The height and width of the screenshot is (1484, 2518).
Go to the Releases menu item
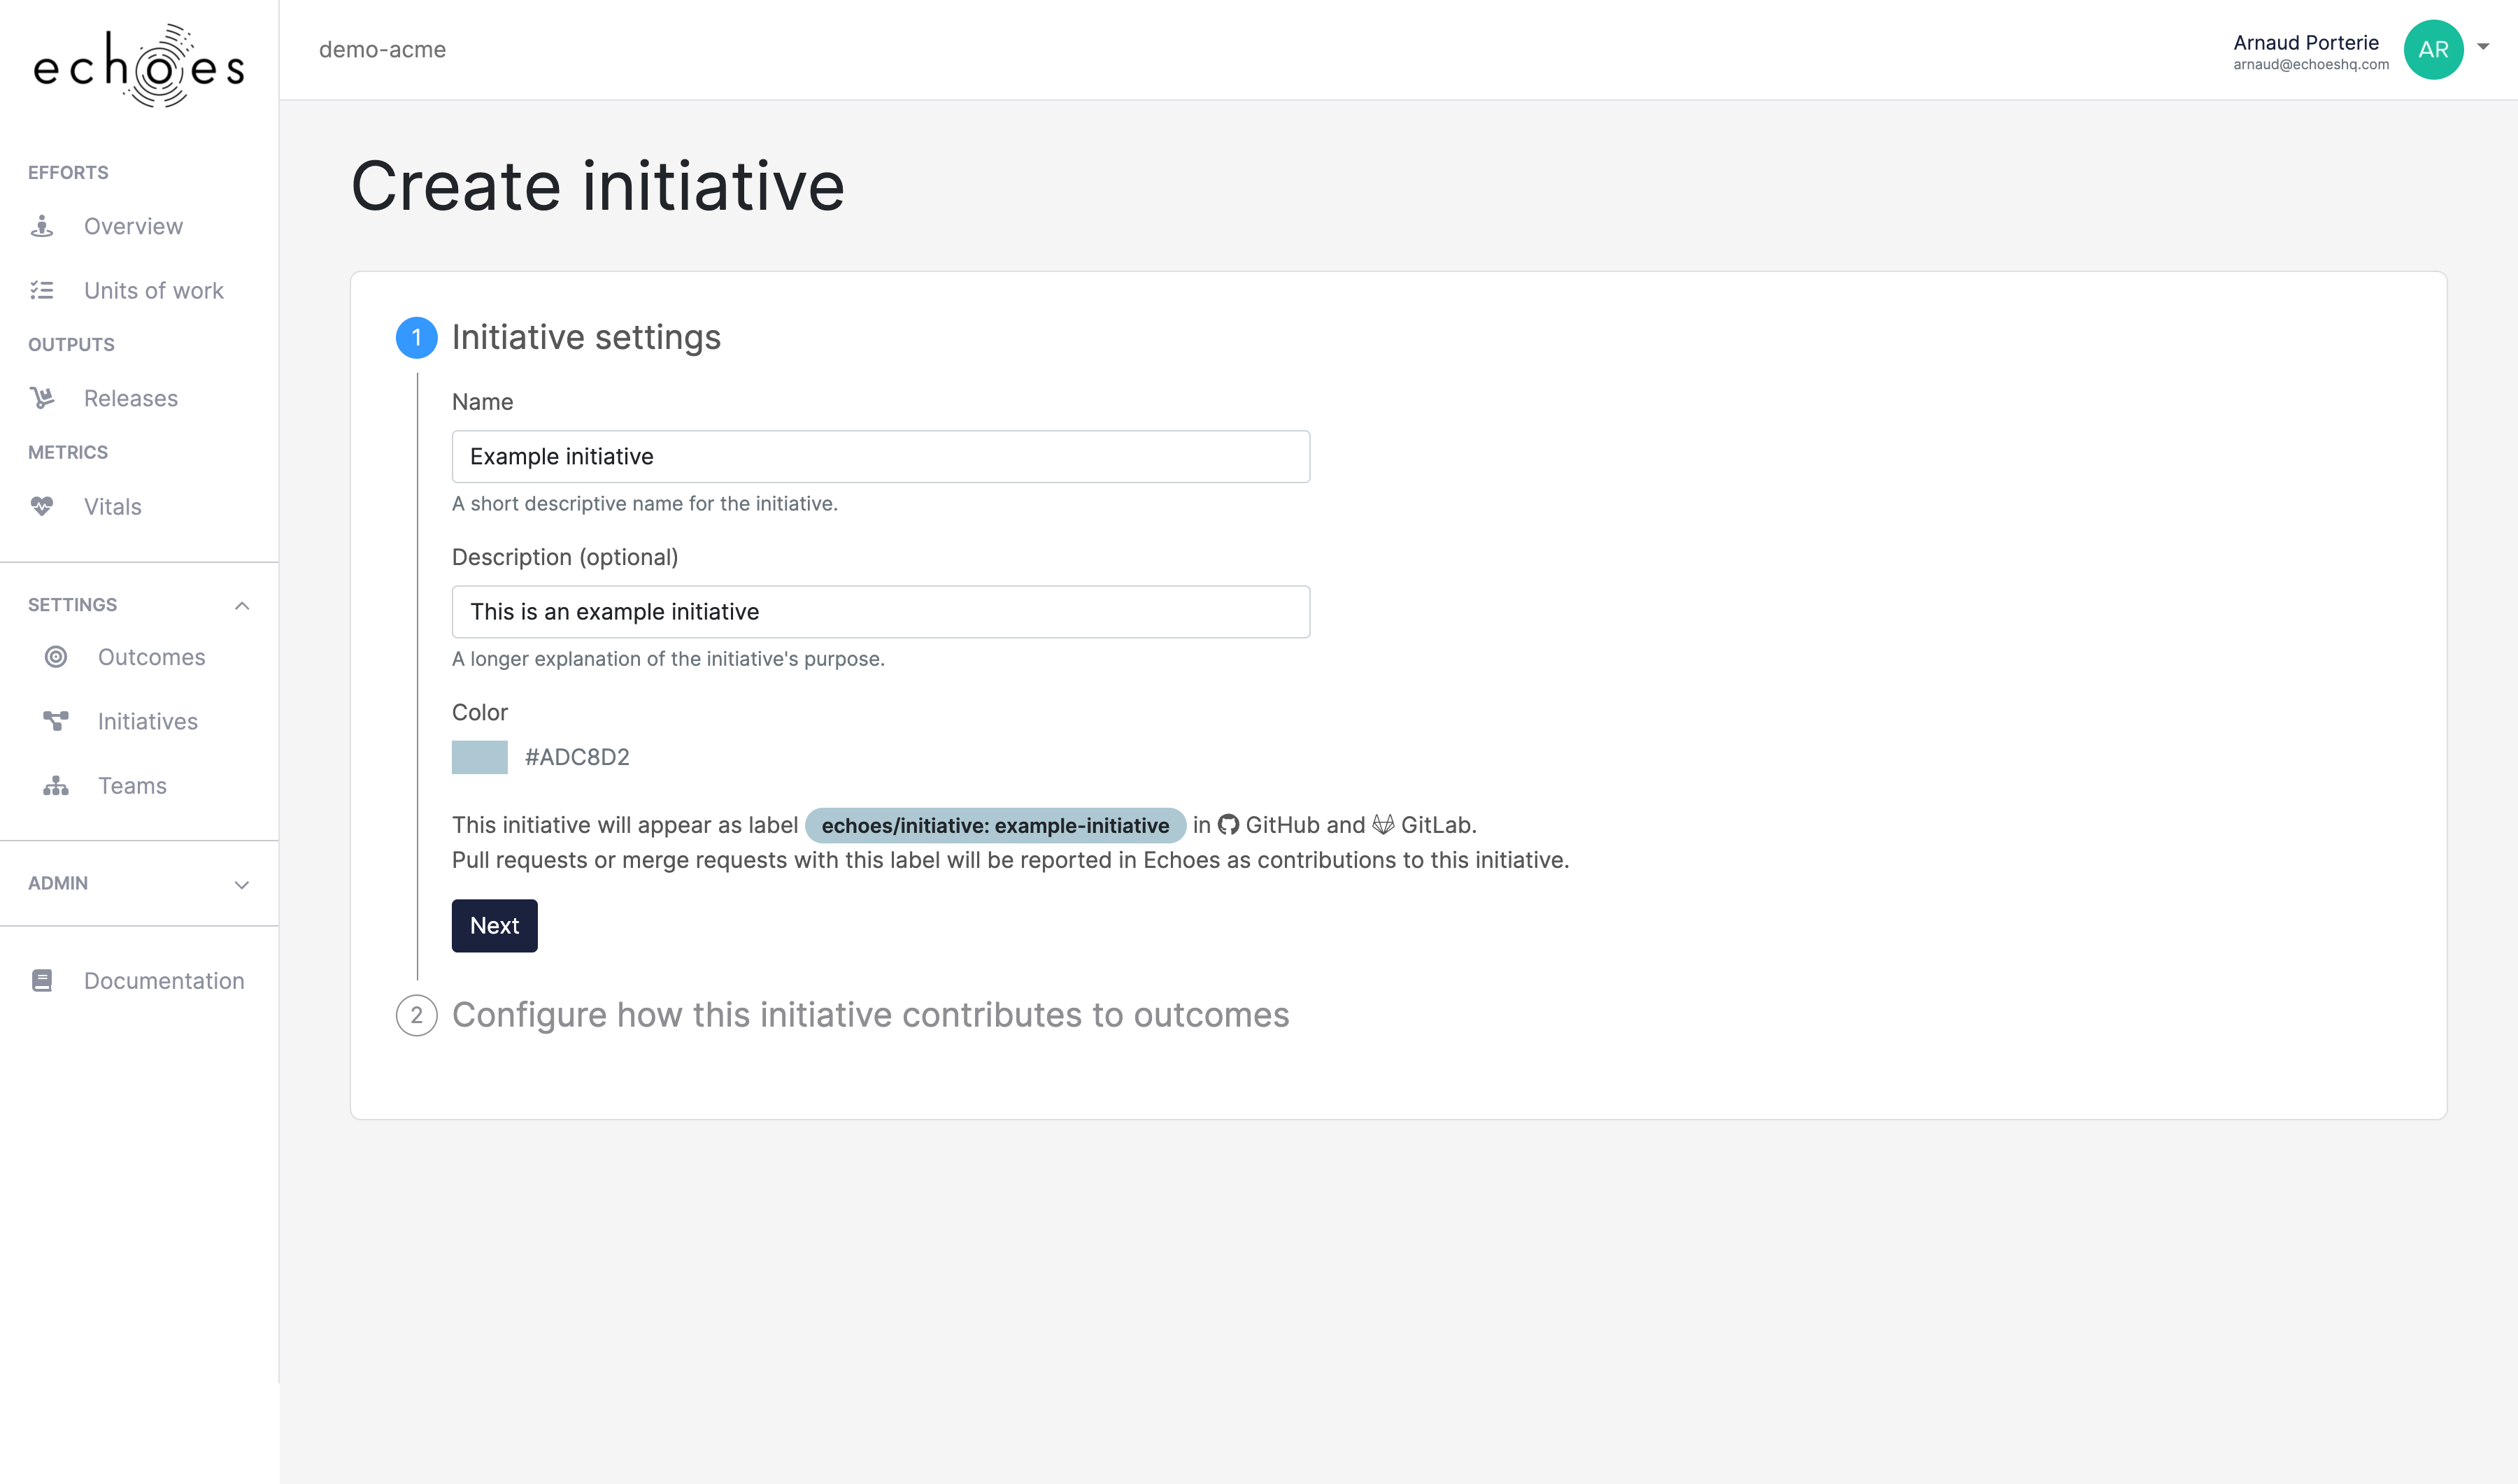pos(131,398)
